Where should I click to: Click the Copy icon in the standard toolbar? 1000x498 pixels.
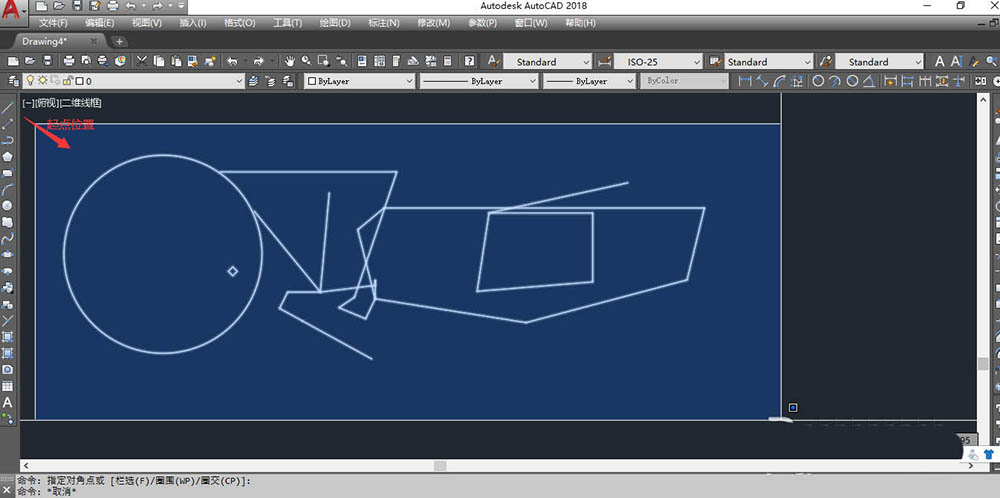[159, 61]
